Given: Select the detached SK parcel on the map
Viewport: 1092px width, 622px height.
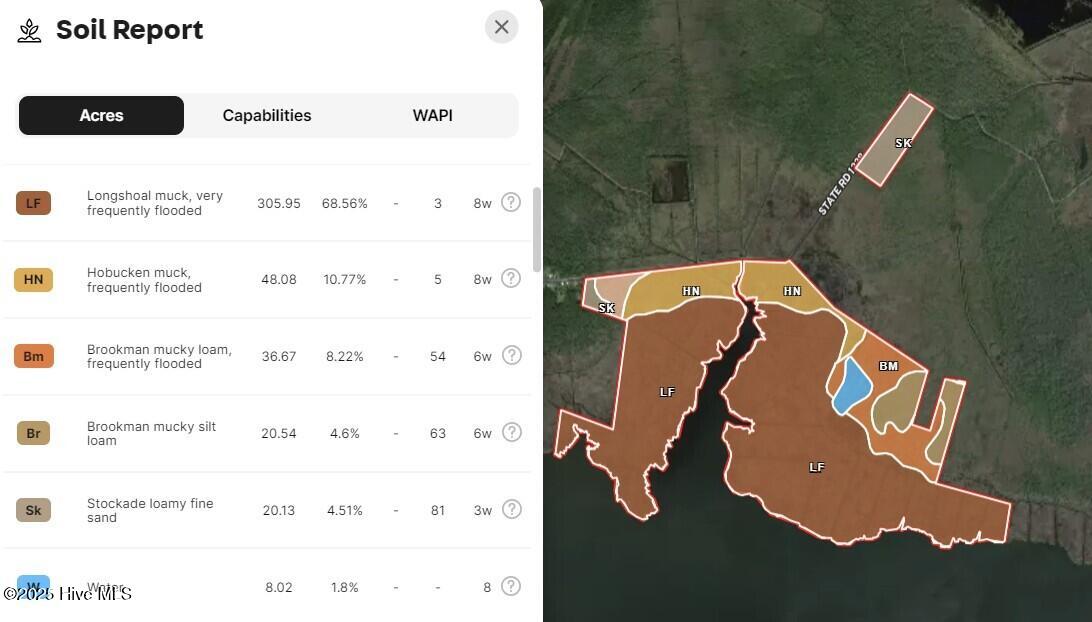Looking at the screenshot, I should point(894,140).
